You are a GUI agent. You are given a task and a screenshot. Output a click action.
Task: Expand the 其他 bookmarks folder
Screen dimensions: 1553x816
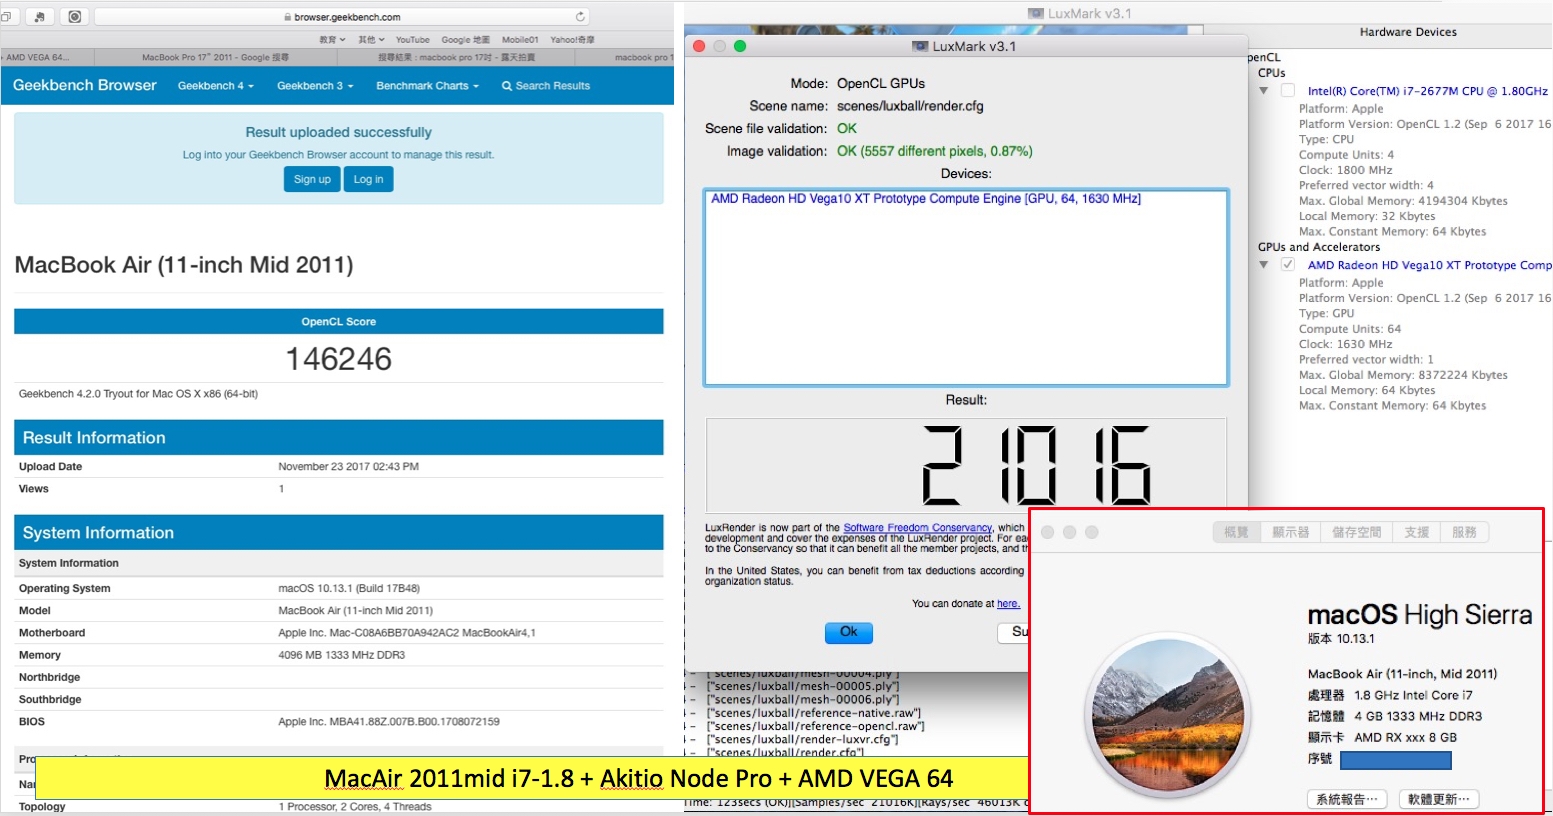pyautogui.click(x=372, y=40)
